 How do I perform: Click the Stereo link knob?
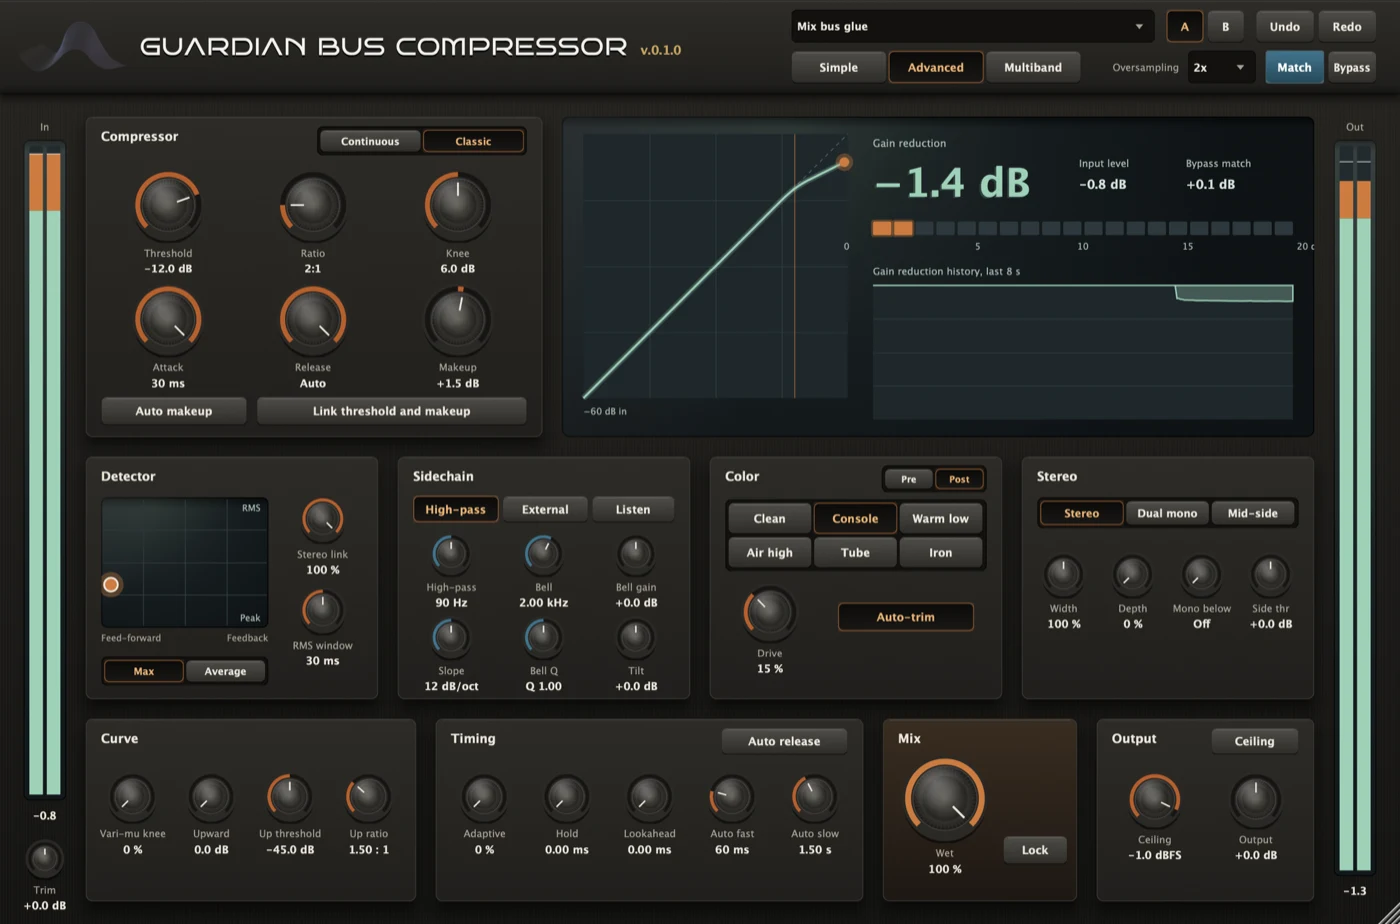(x=322, y=520)
